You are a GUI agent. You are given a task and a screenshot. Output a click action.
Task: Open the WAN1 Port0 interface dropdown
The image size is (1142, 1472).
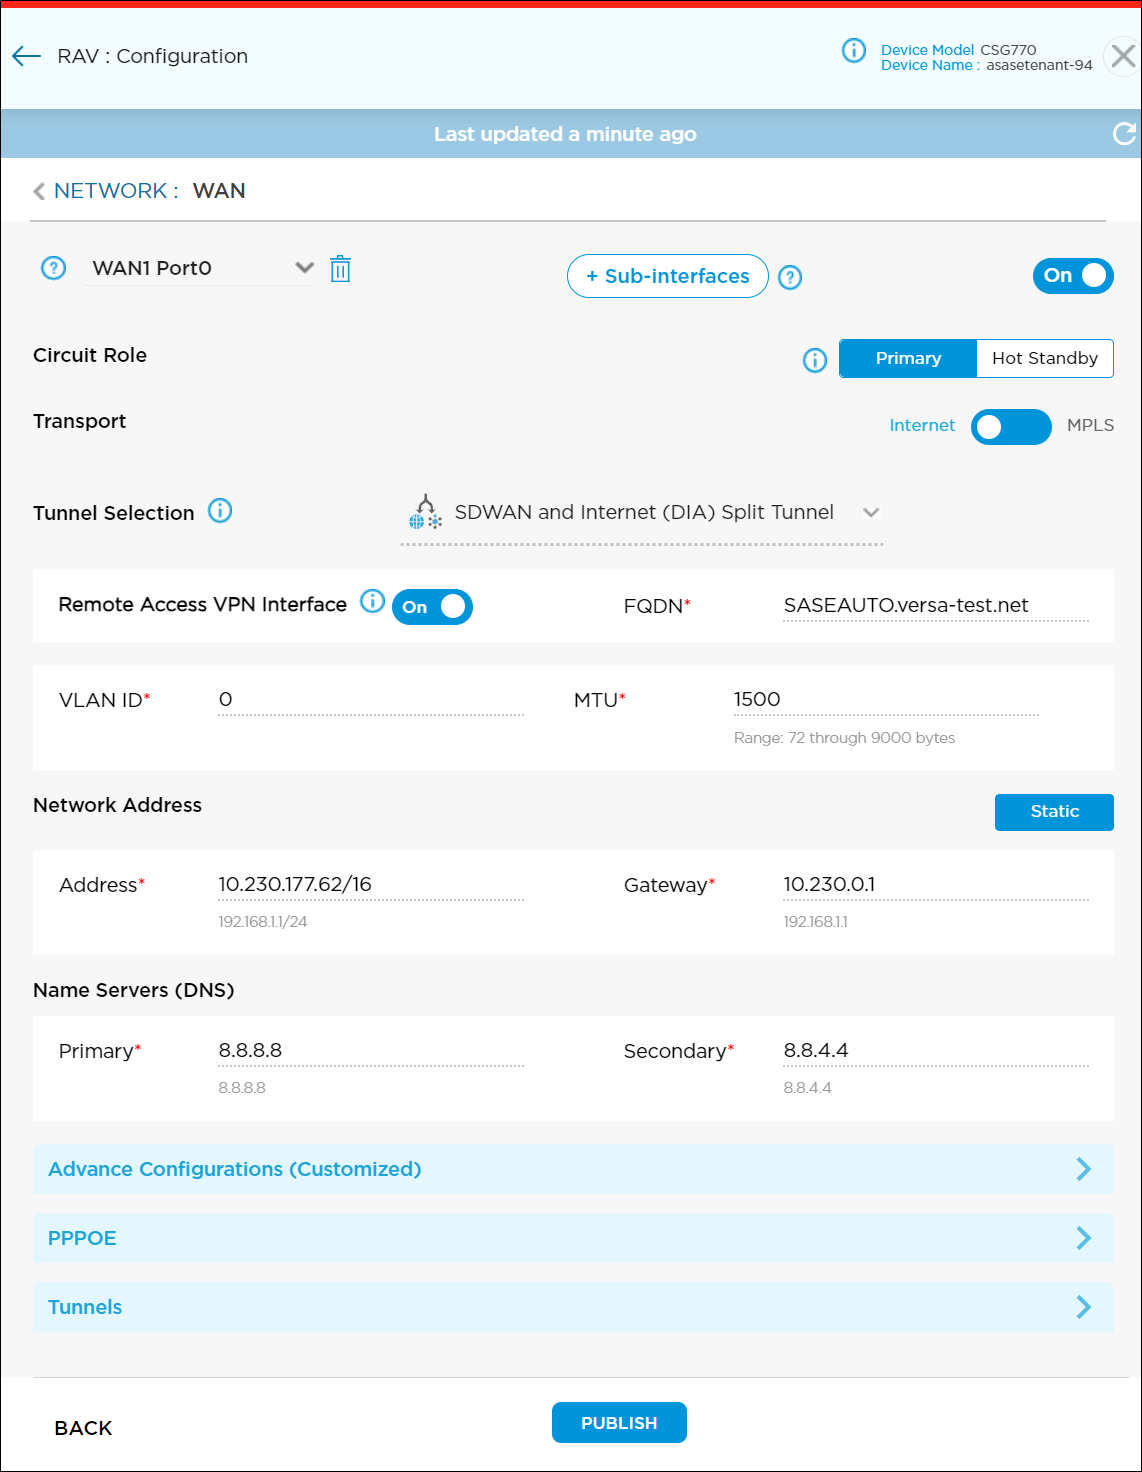[304, 268]
